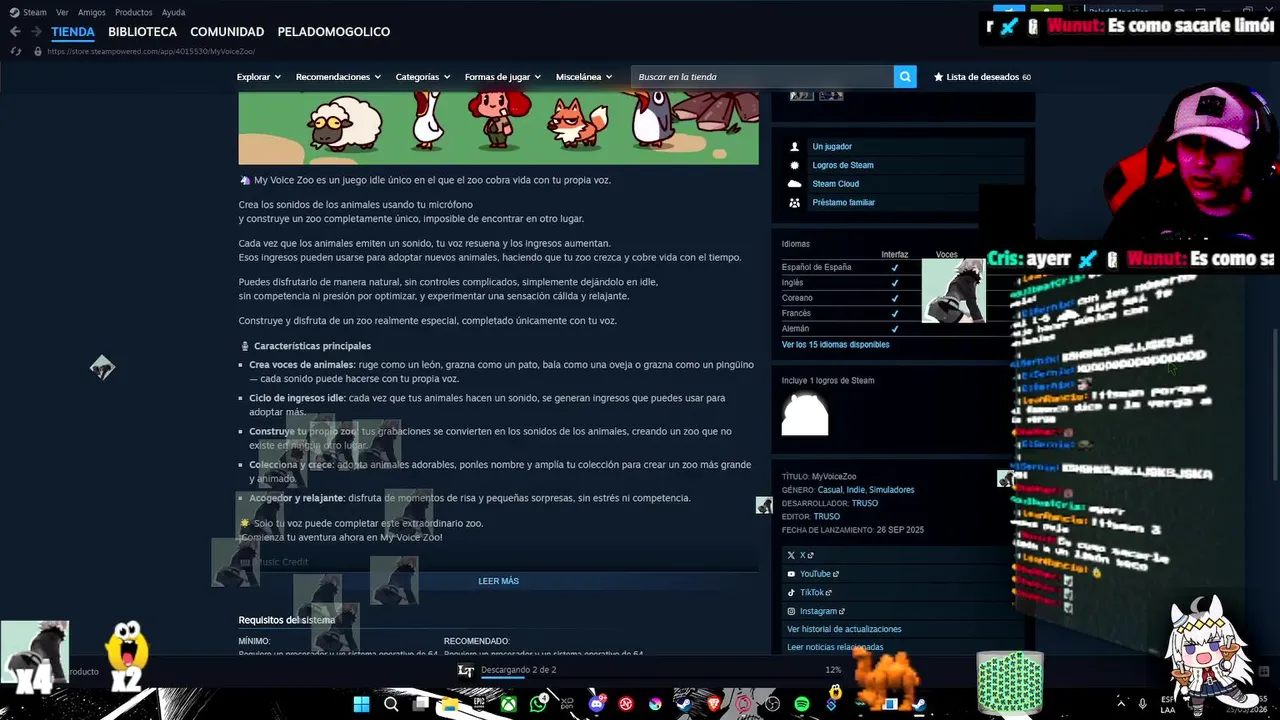
Task: Click the Buscar en la tienda field
Action: (x=762, y=77)
